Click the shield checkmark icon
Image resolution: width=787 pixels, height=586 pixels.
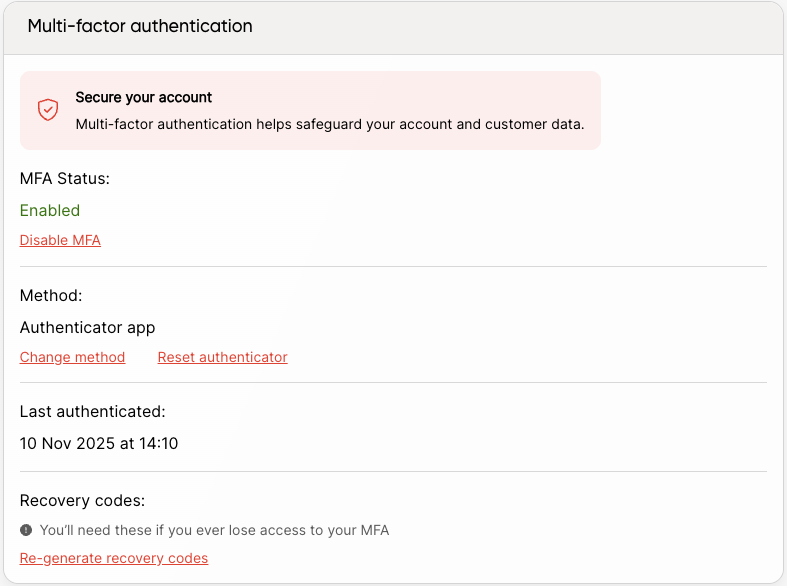pos(48,110)
